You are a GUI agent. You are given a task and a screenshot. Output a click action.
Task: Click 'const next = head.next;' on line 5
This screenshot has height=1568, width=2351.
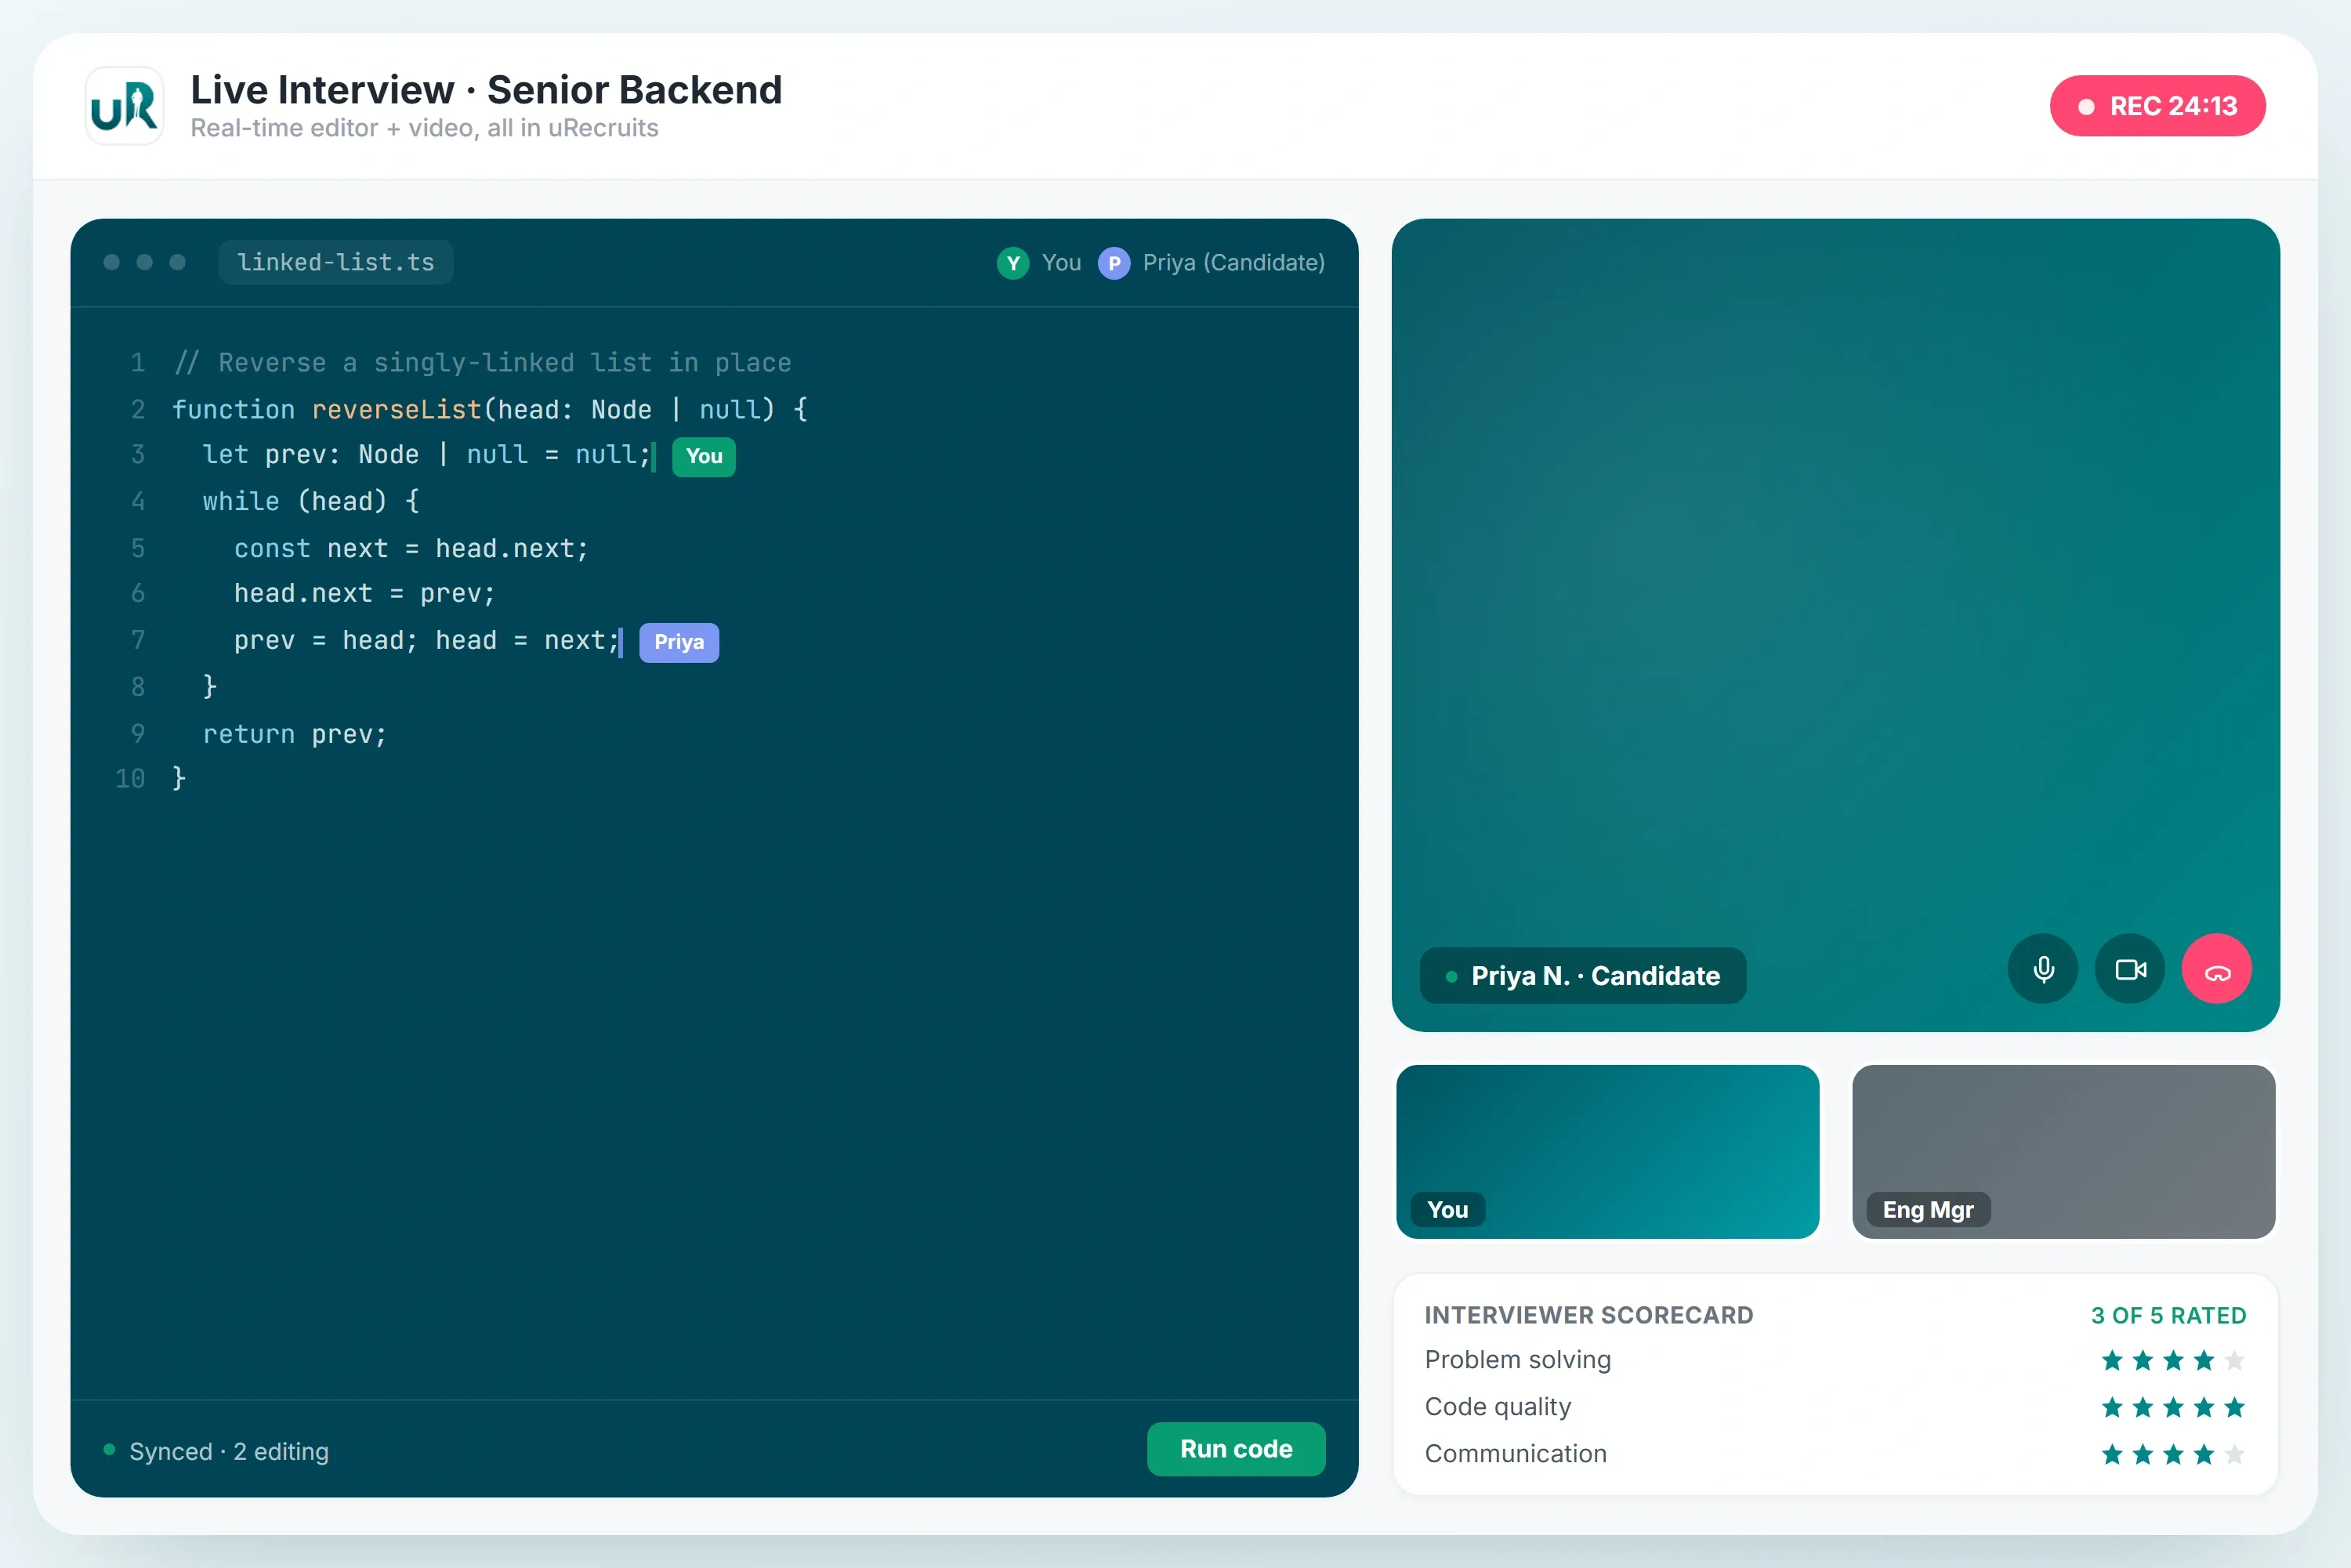[411, 549]
